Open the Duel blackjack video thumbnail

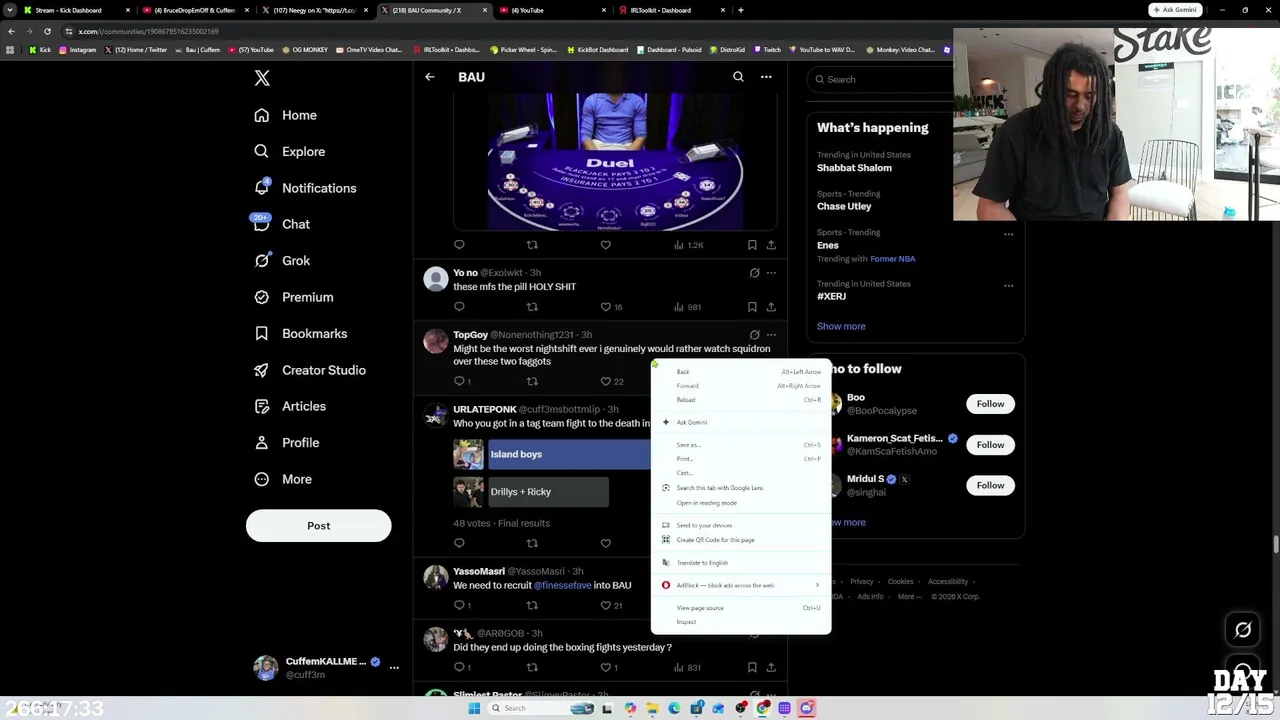[615, 161]
